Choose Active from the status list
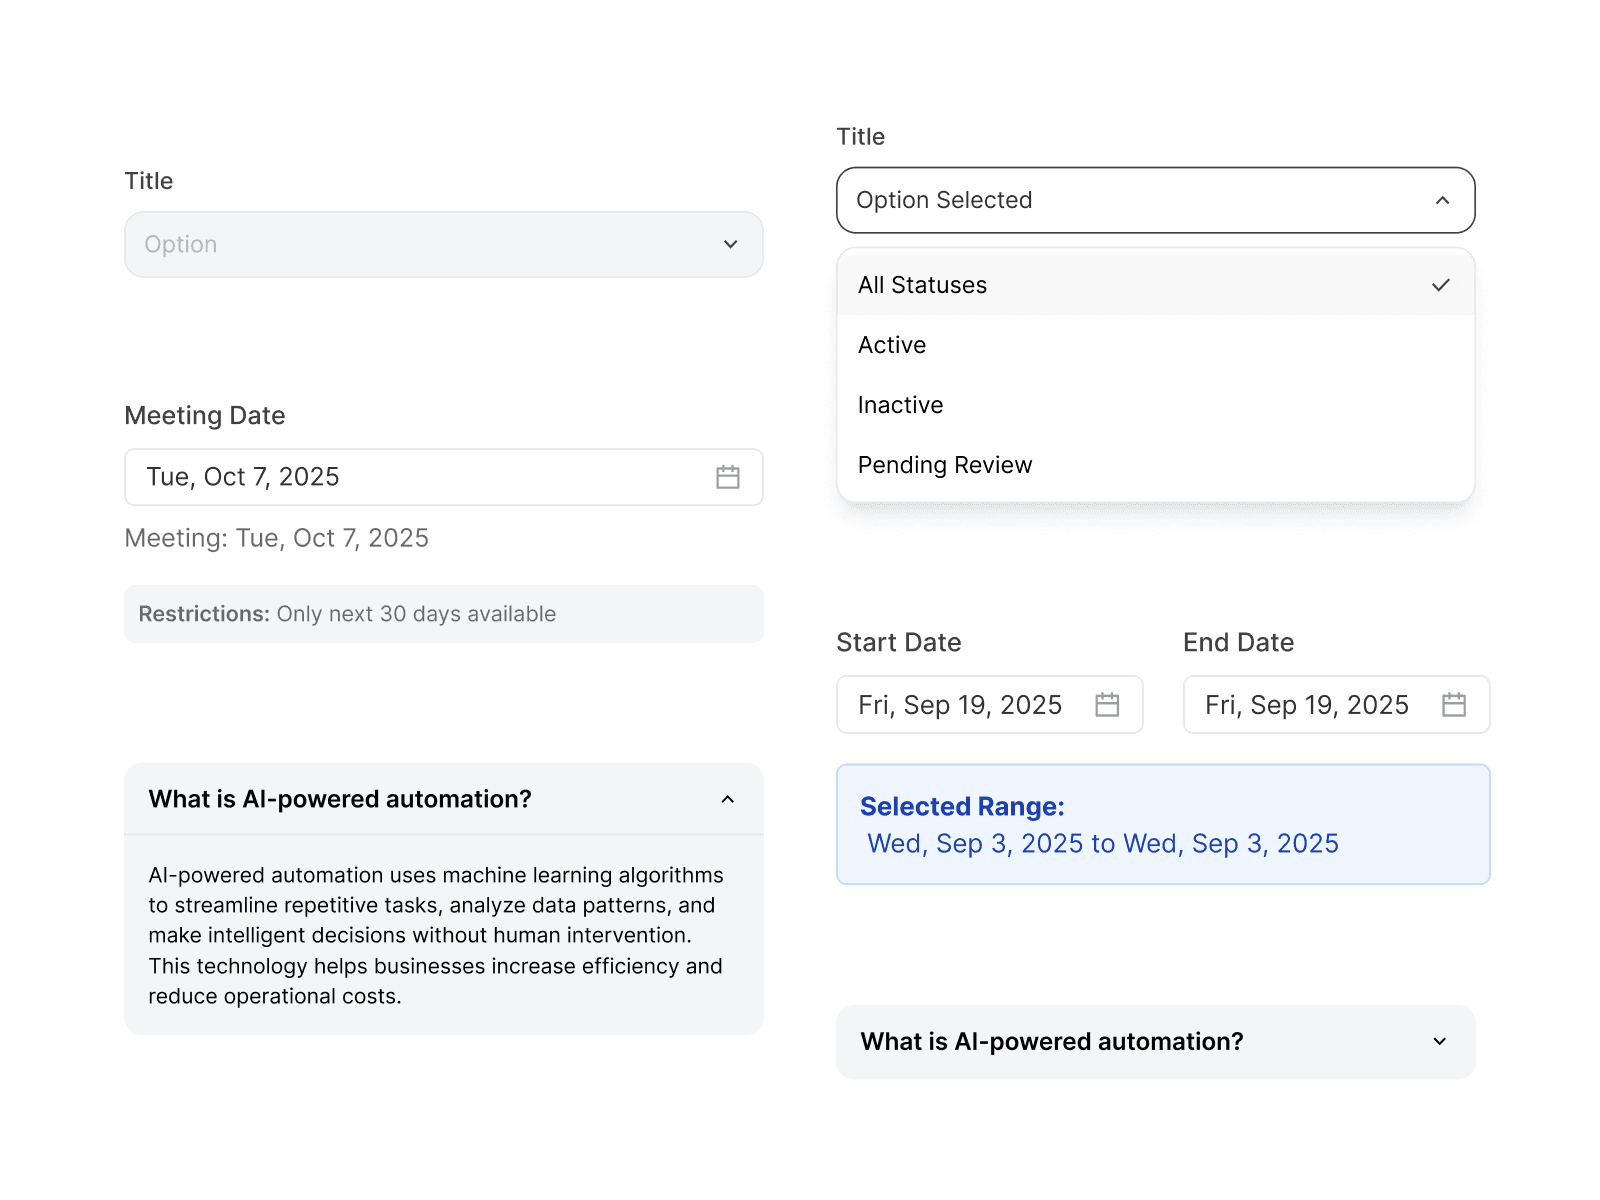Viewport: 1600px width, 1200px height. point(892,345)
